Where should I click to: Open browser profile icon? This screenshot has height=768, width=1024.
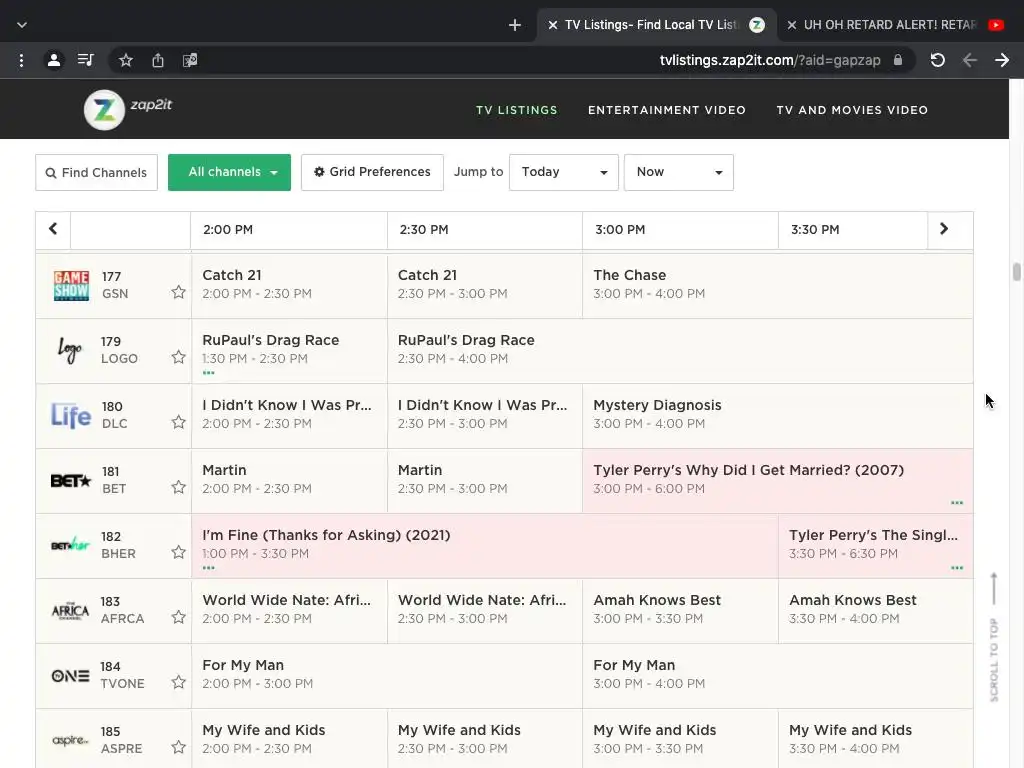pyautogui.click(x=54, y=60)
